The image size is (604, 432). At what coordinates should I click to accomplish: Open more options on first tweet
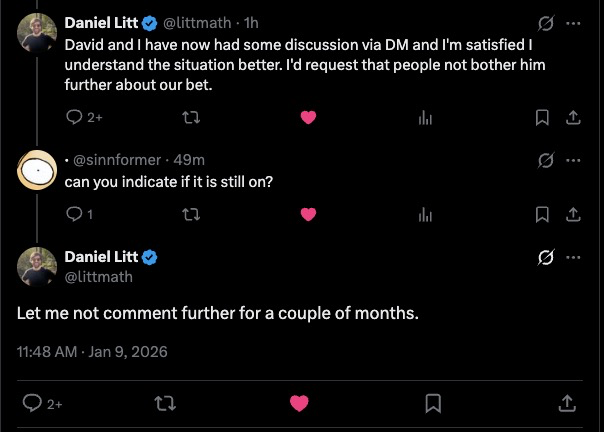[573, 21]
